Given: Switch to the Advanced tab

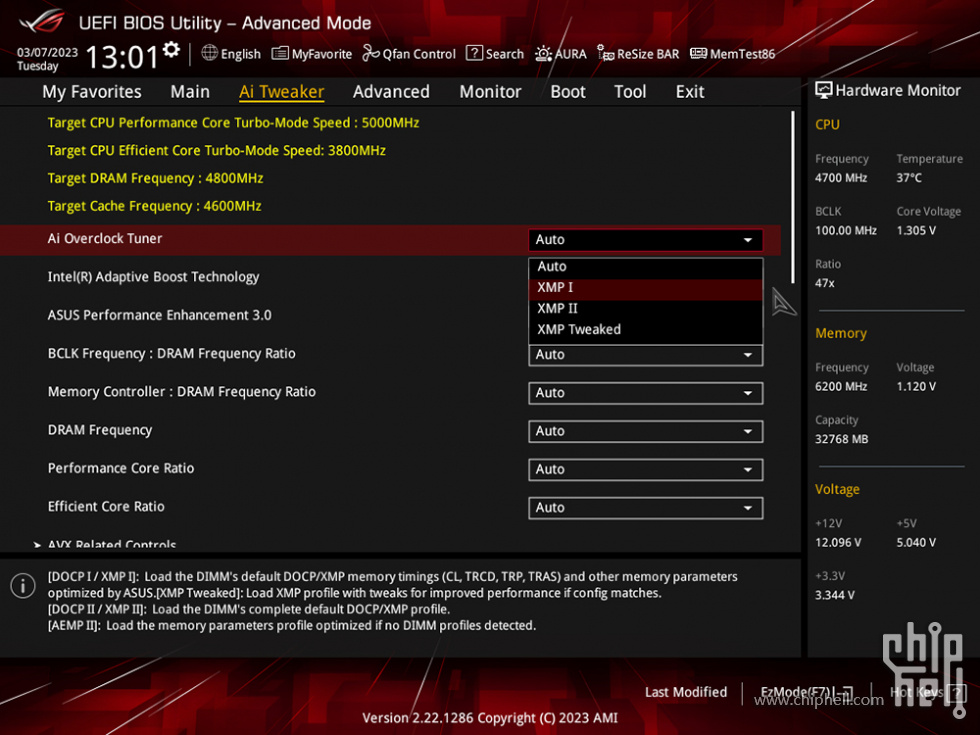Looking at the screenshot, I should [x=391, y=92].
